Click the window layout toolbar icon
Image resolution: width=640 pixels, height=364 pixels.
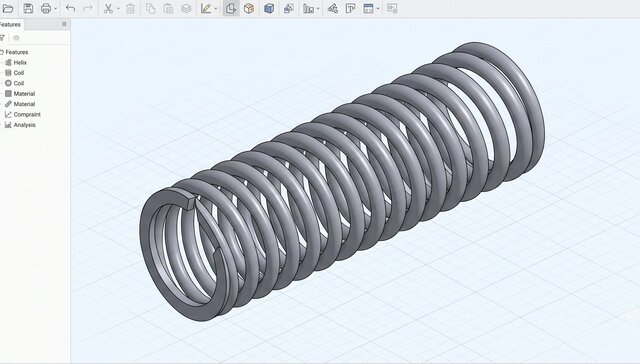[x=368, y=9]
